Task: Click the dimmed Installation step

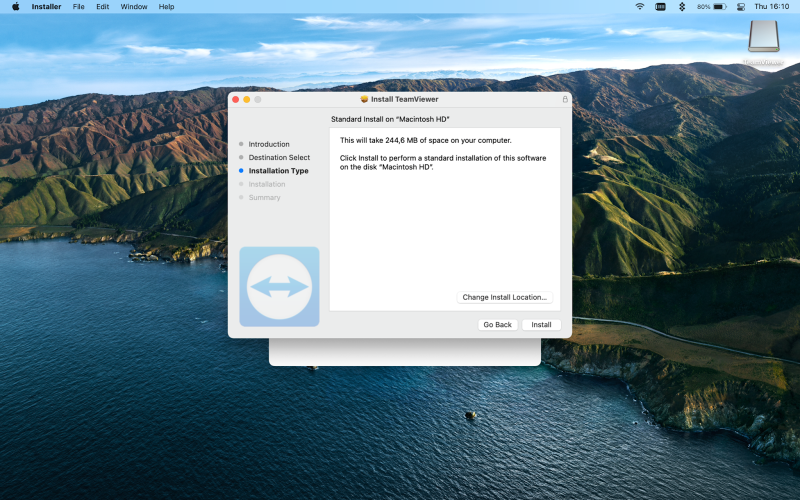Action: (x=267, y=184)
